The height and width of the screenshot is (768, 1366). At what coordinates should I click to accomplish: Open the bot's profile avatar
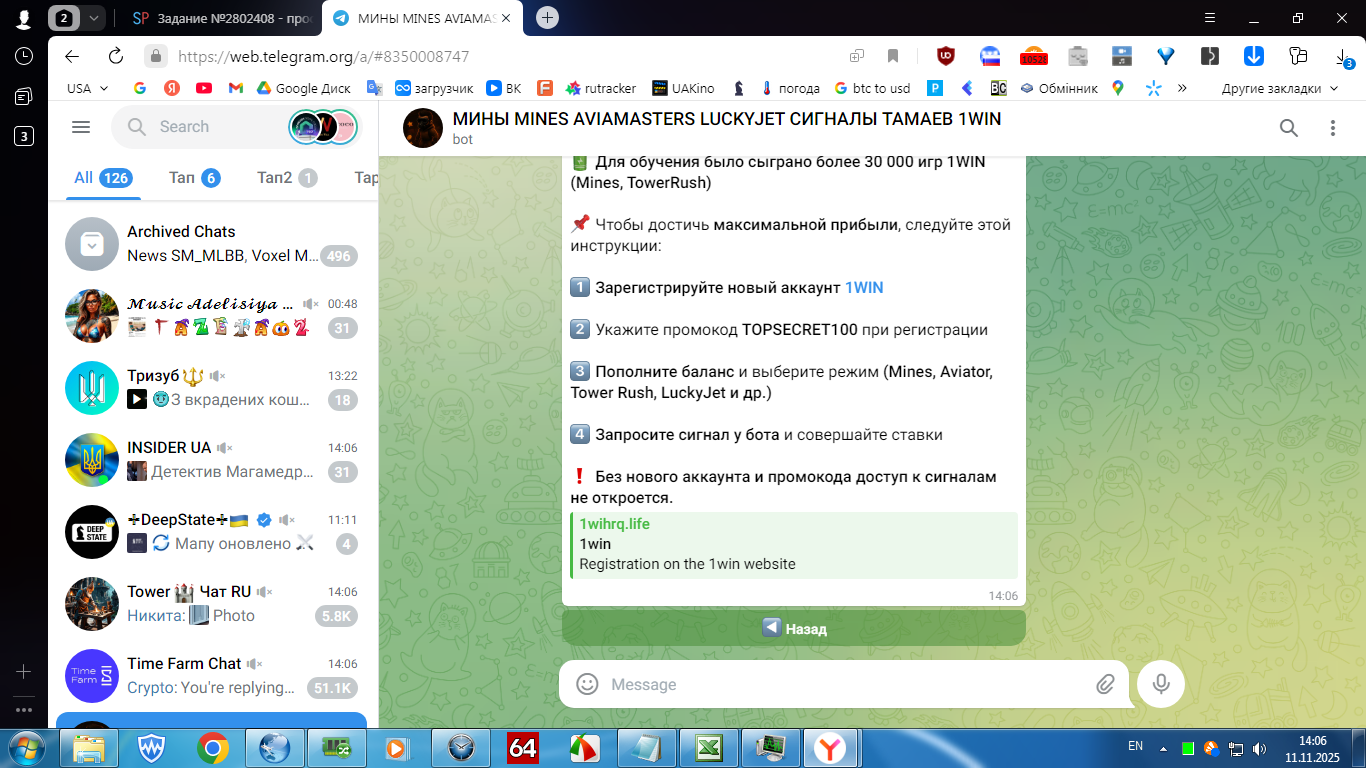point(423,128)
